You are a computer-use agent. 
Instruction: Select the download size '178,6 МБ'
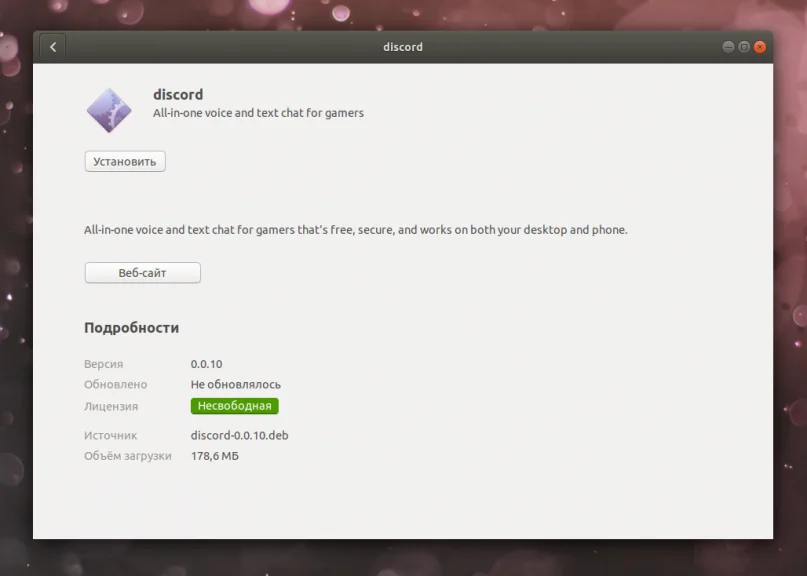tap(215, 456)
